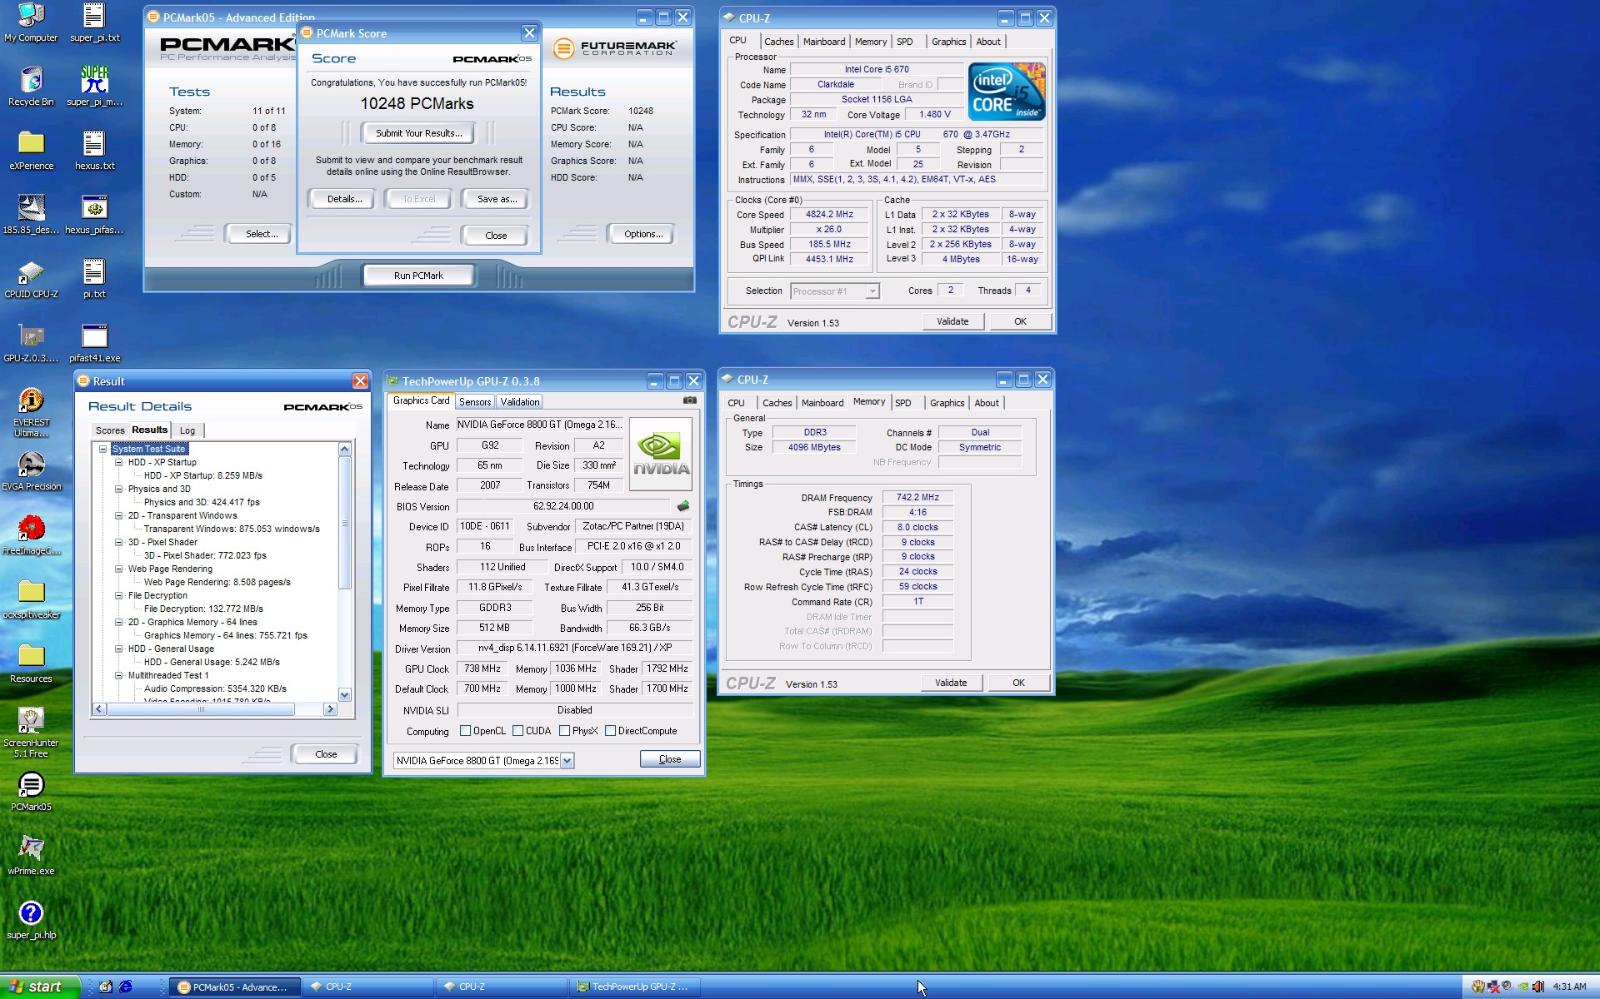This screenshot has height=999, width=1600.
Task: Open Graphics tab in lower CPU-Z
Action: point(947,403)
